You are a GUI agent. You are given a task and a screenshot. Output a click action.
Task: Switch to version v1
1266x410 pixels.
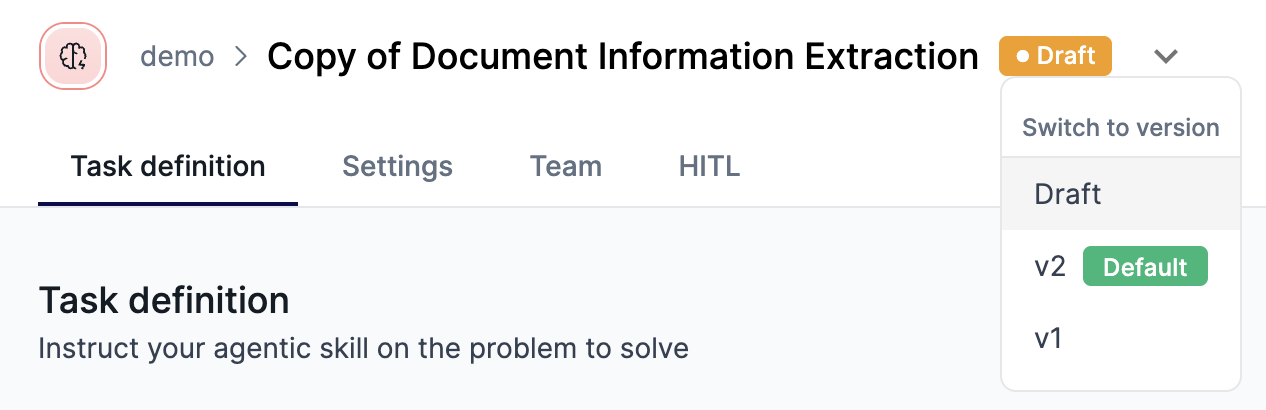(x=1121, y=339)
